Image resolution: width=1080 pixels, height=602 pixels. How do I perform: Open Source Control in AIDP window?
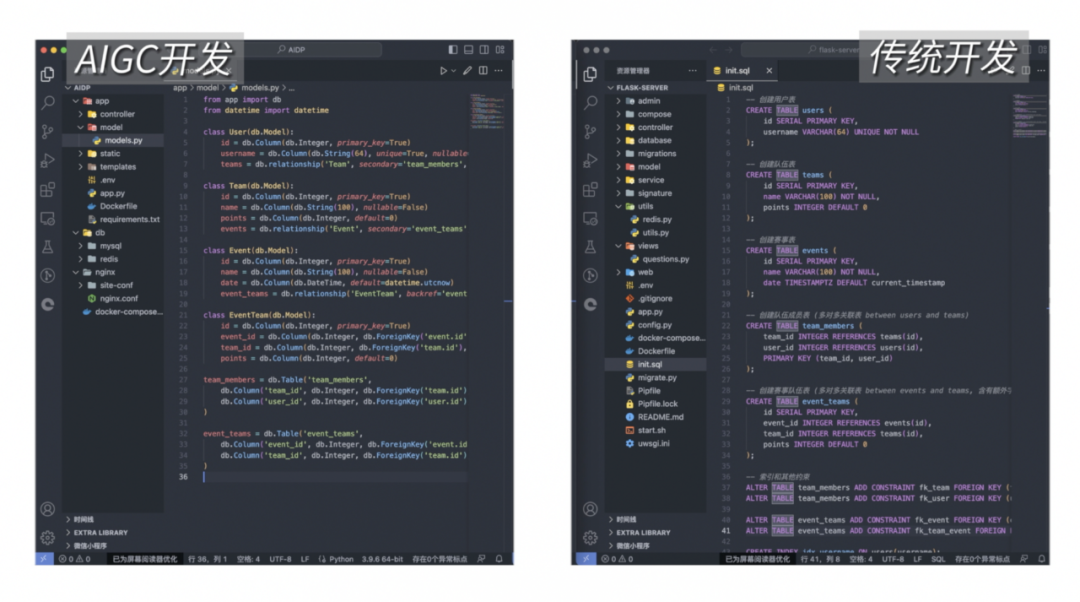(48, 132)
